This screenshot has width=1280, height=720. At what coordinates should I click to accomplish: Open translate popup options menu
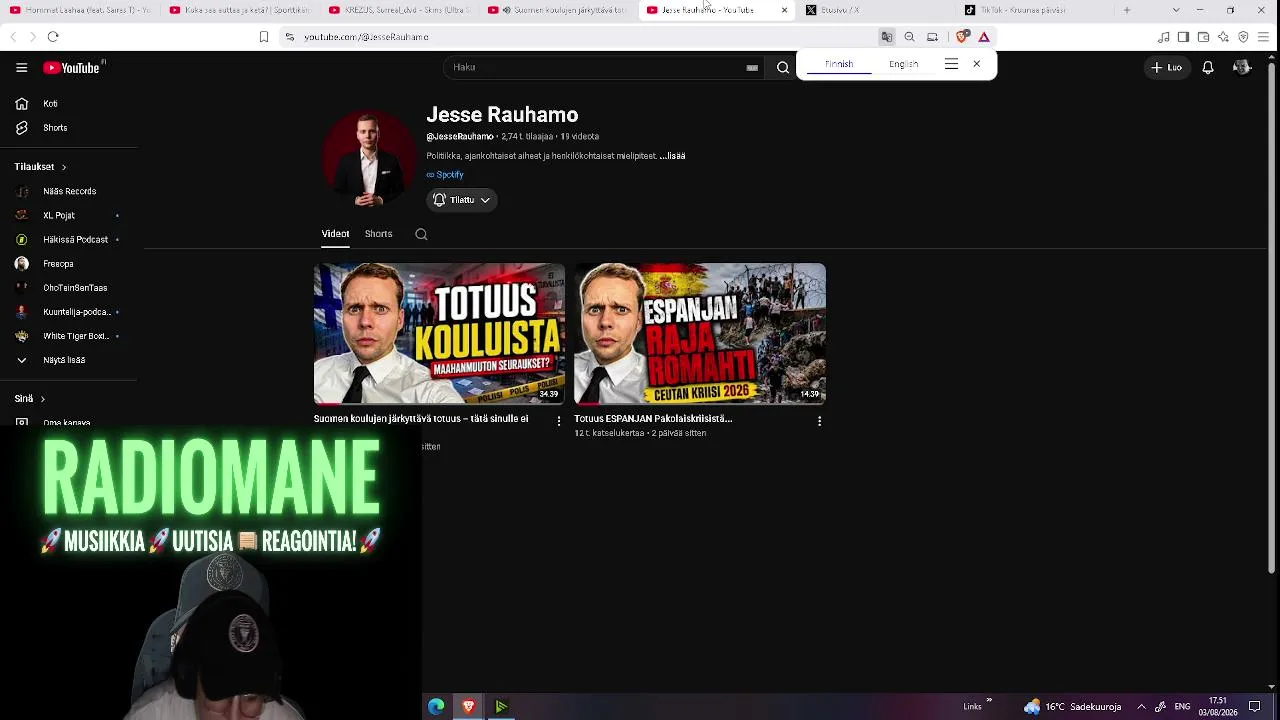click(951, 64)
